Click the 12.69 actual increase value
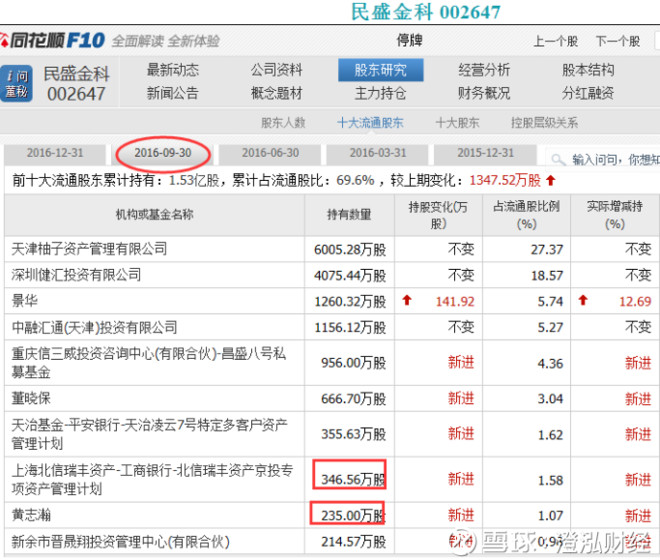This screenshot has height=560, width=660. (635, 302)
